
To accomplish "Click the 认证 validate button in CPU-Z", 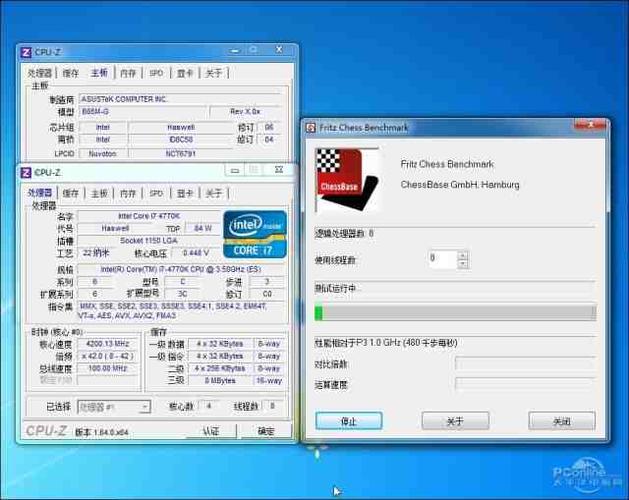I will click(211, 431).
